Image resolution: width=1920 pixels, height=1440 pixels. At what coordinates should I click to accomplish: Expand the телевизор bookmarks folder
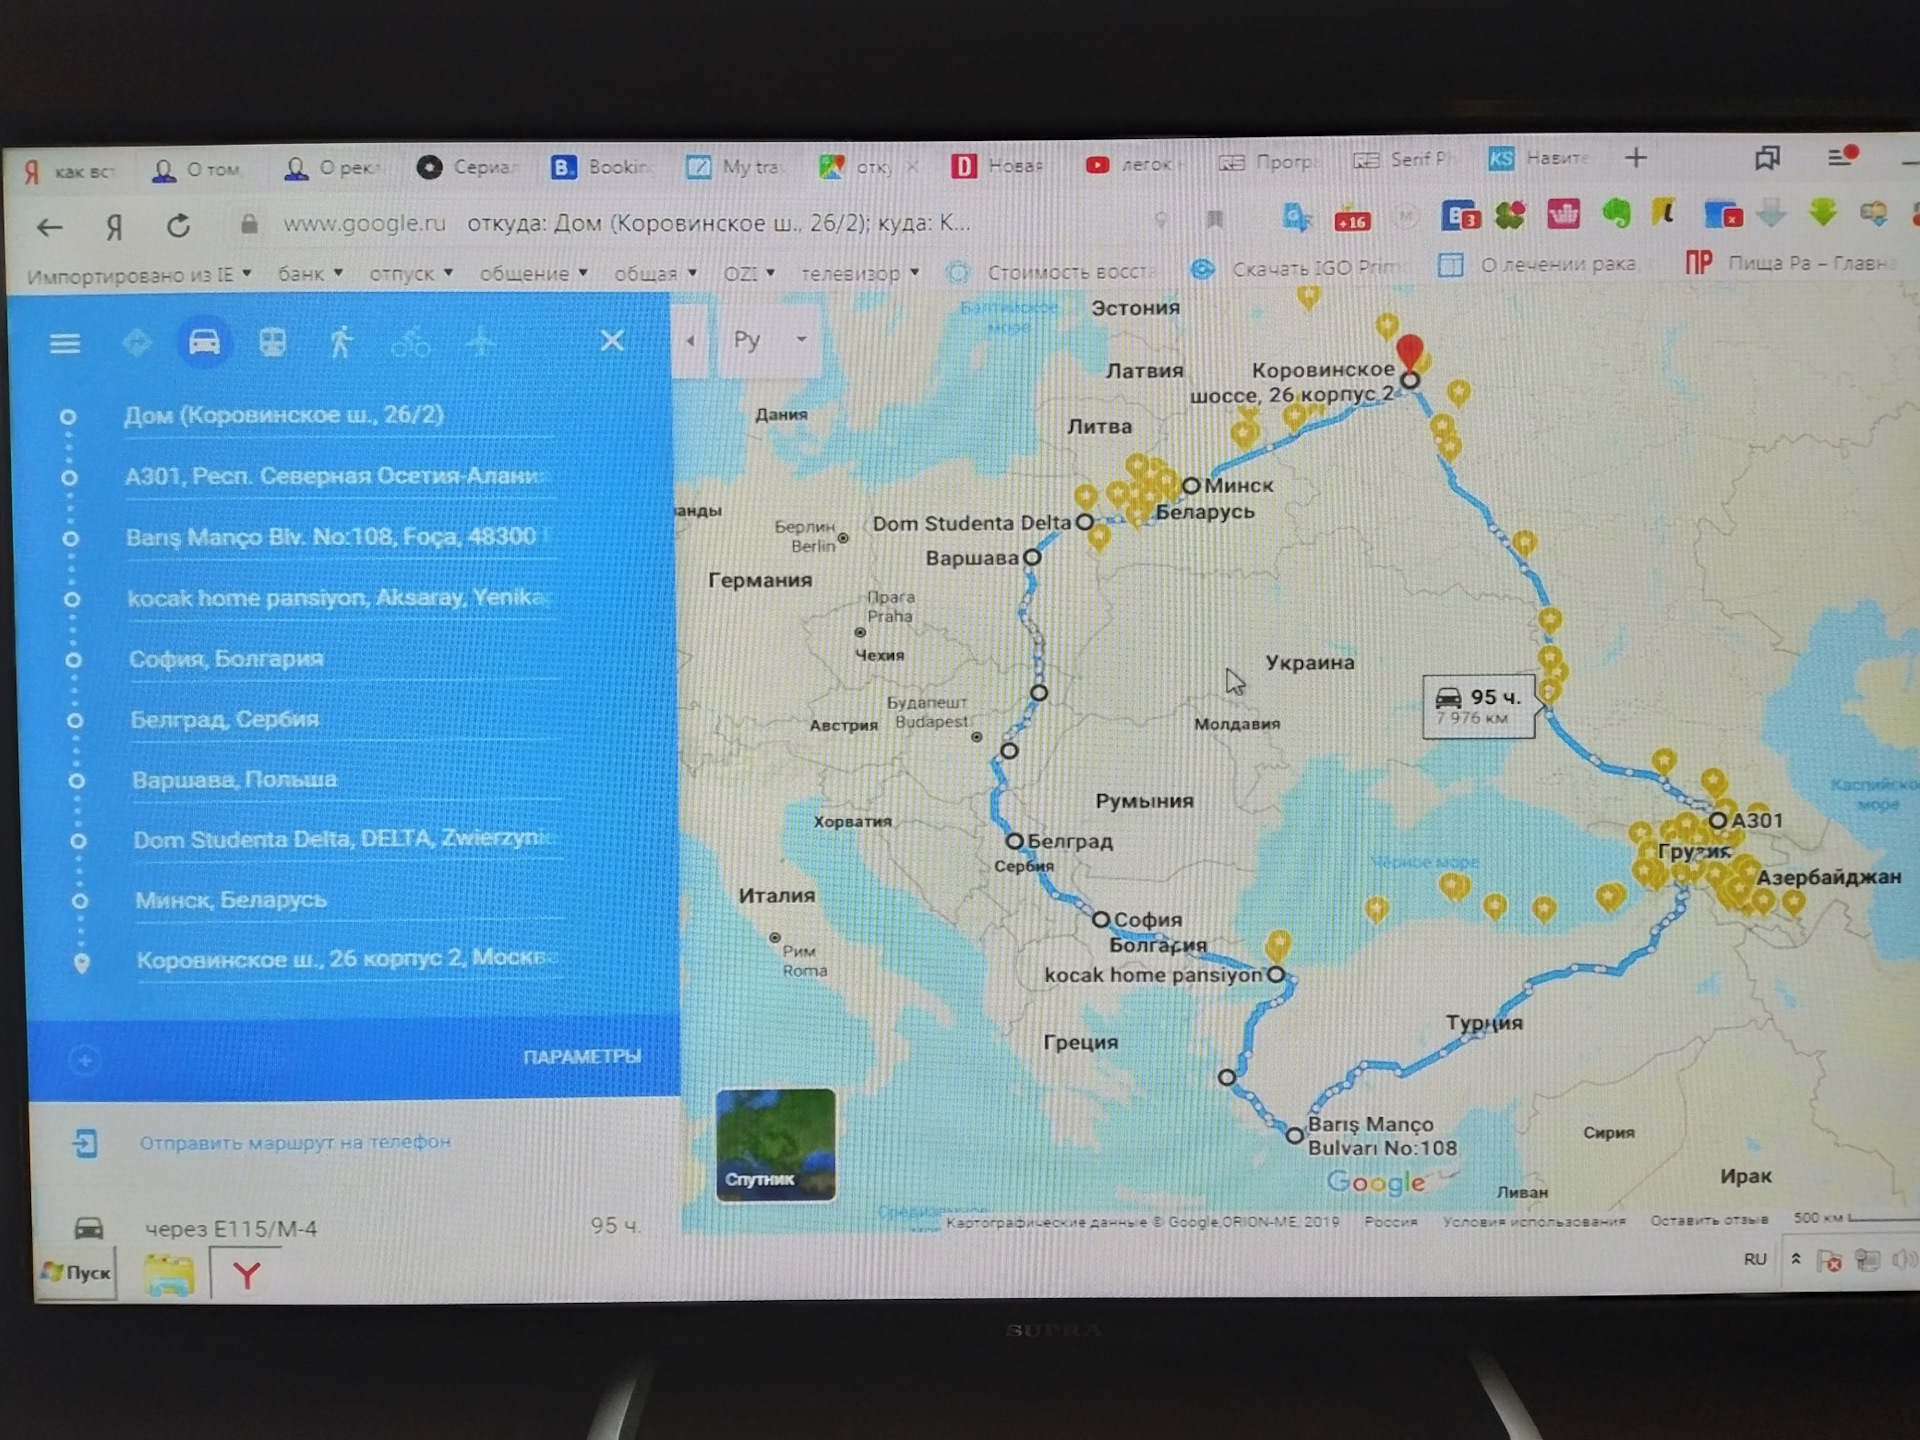pyautogui.click(x=860, y=273)
